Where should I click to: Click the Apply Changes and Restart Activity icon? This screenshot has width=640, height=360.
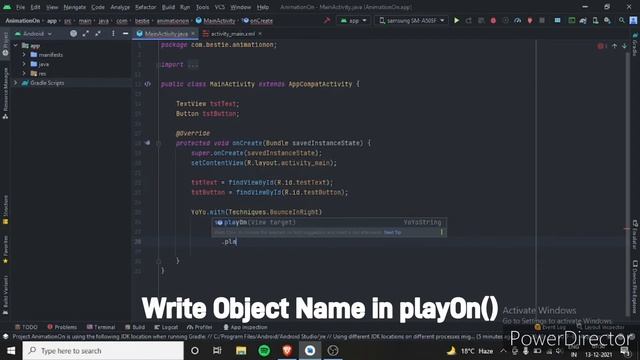tap(469, 20)
